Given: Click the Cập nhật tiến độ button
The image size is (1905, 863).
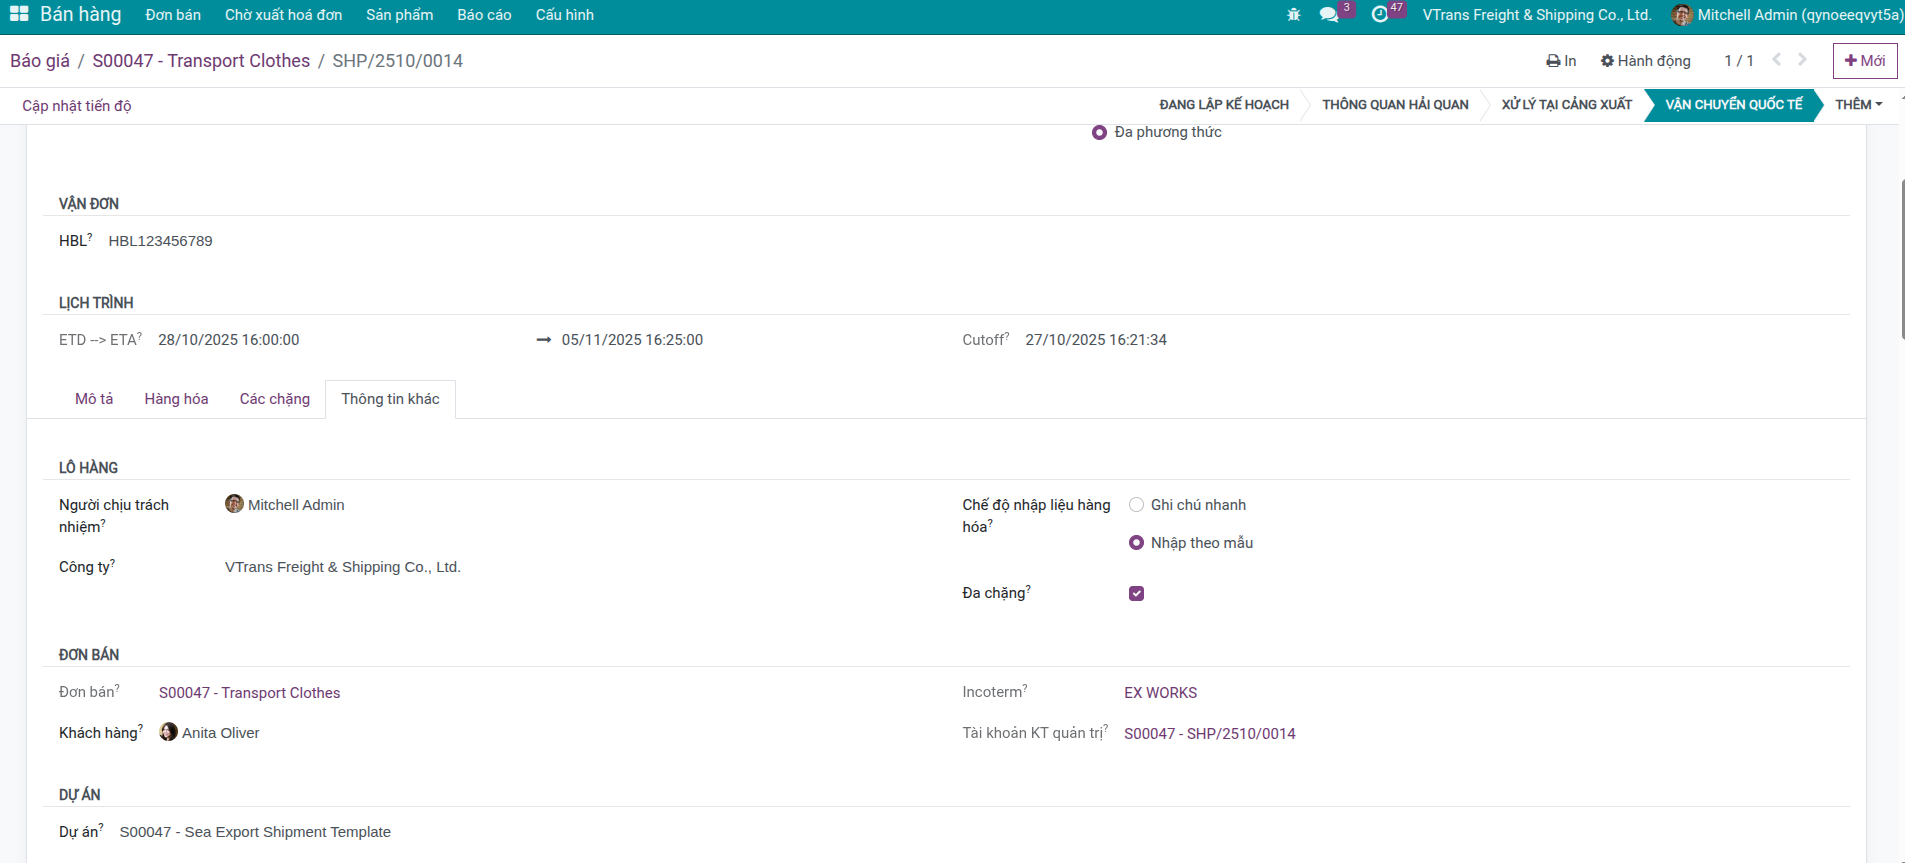Looking at the screenshot, I should click(x=77, y=106).
